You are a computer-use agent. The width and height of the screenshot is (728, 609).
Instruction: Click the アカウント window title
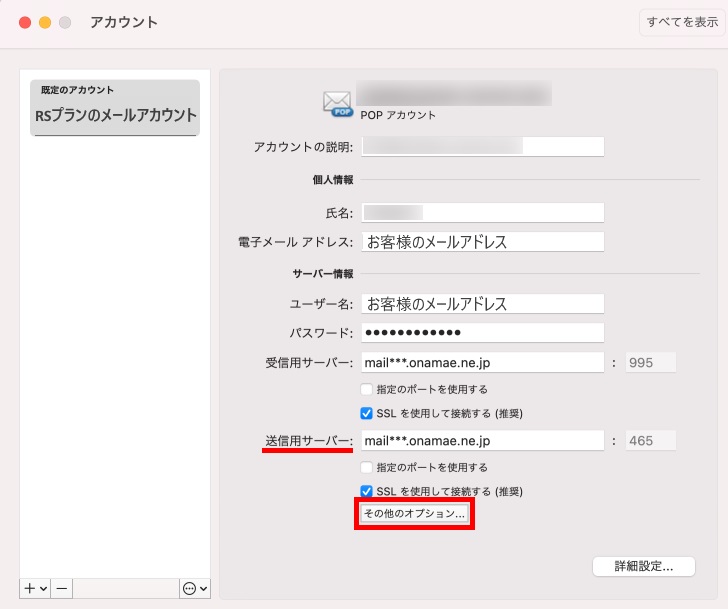[124, 22]
